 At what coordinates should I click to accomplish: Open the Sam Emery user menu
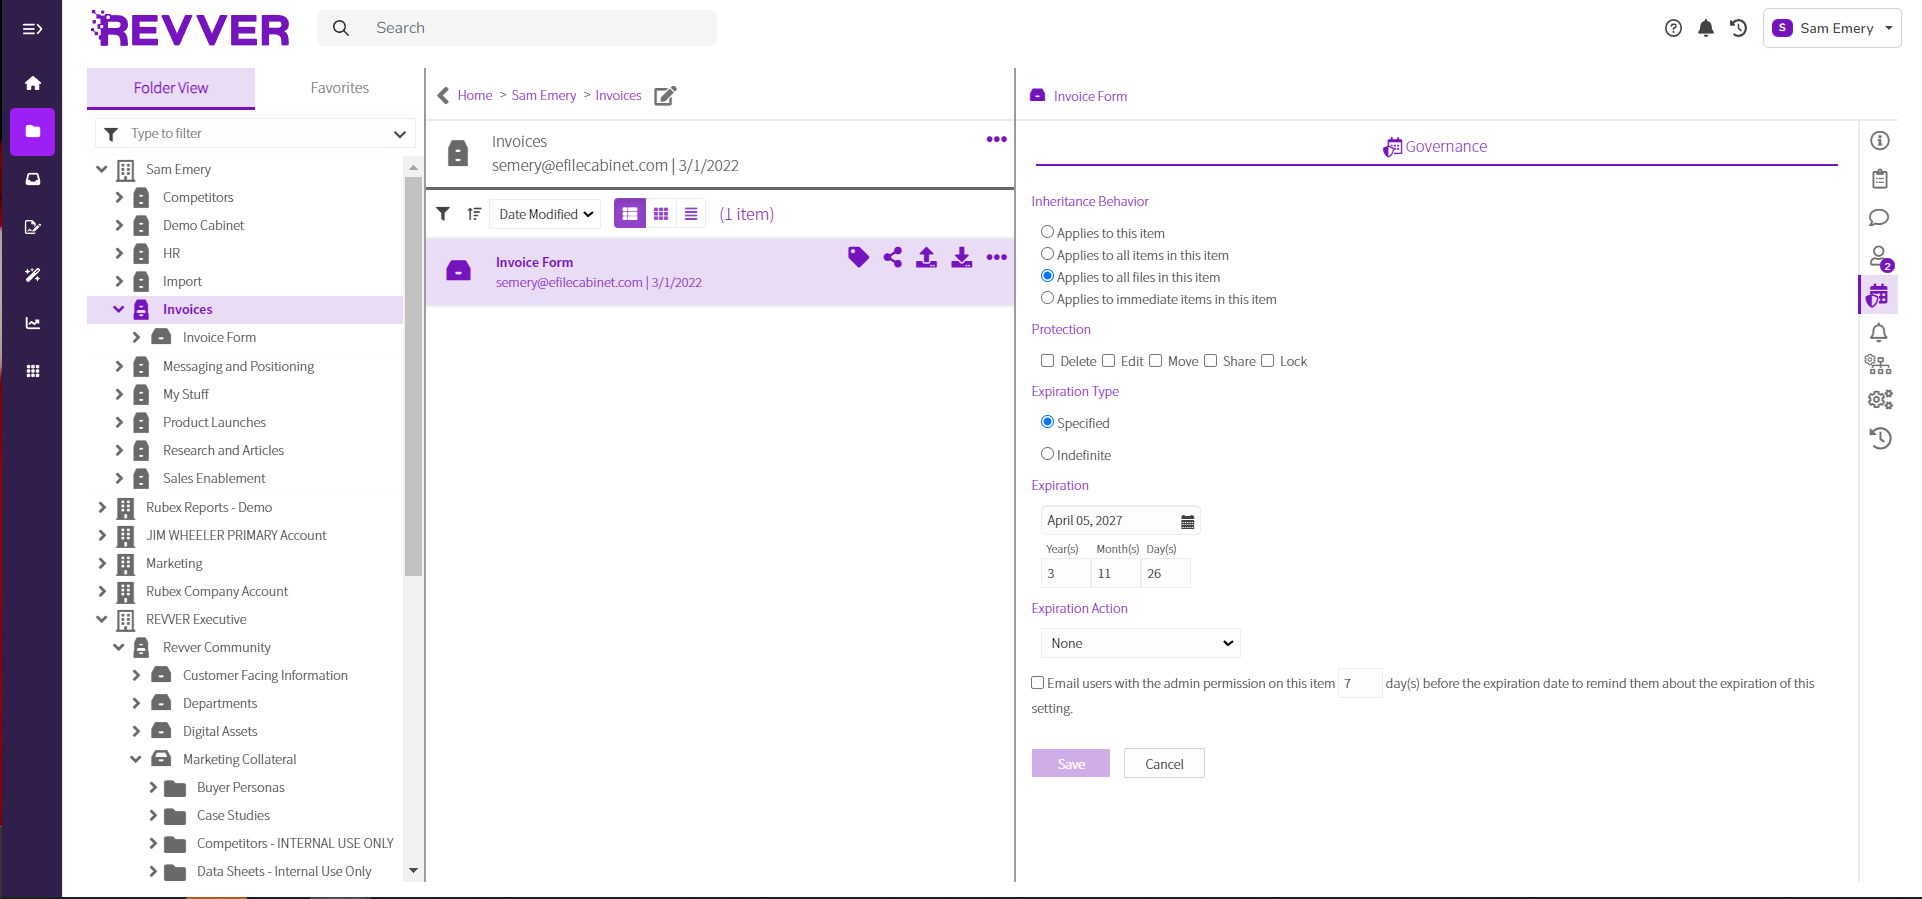pos(1832,28)
